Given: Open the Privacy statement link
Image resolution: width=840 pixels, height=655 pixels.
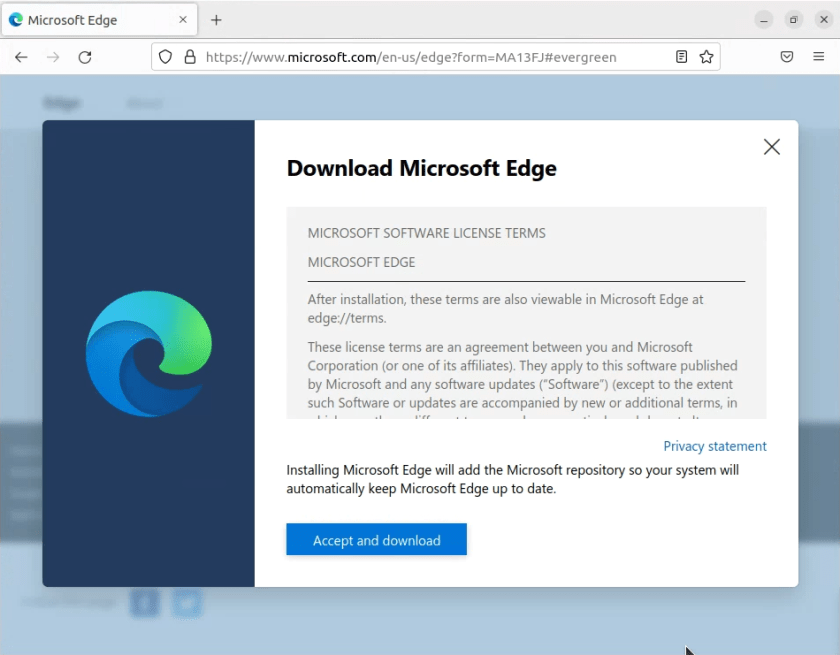Looking at the screenshot, I should [x=715, y=446].
